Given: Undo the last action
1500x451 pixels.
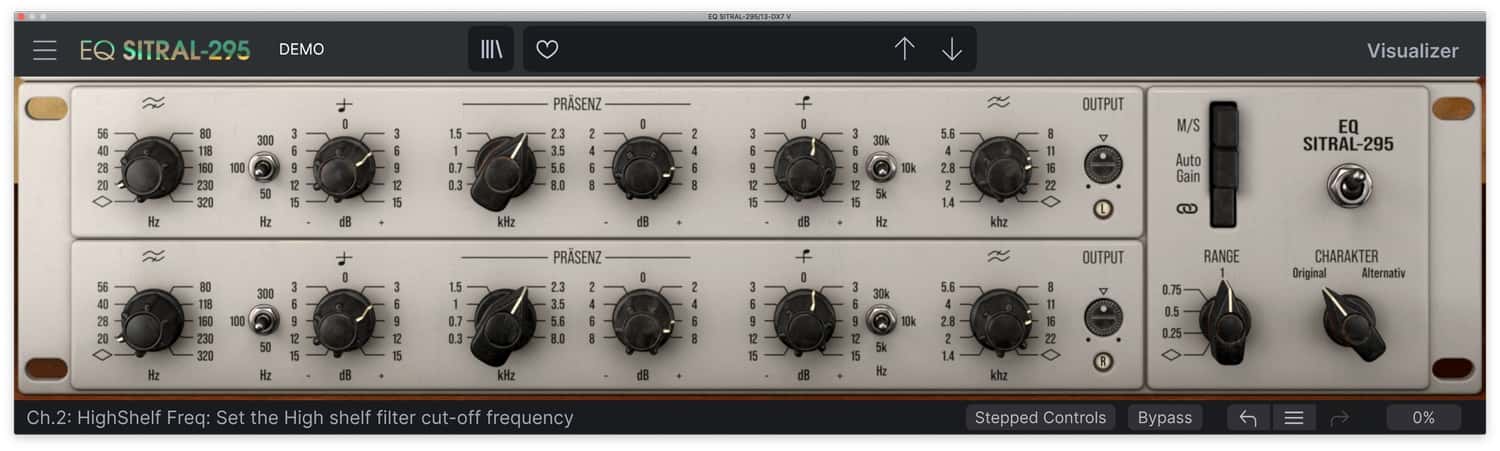Looking at the screenshot, I should pos(1248,418).
